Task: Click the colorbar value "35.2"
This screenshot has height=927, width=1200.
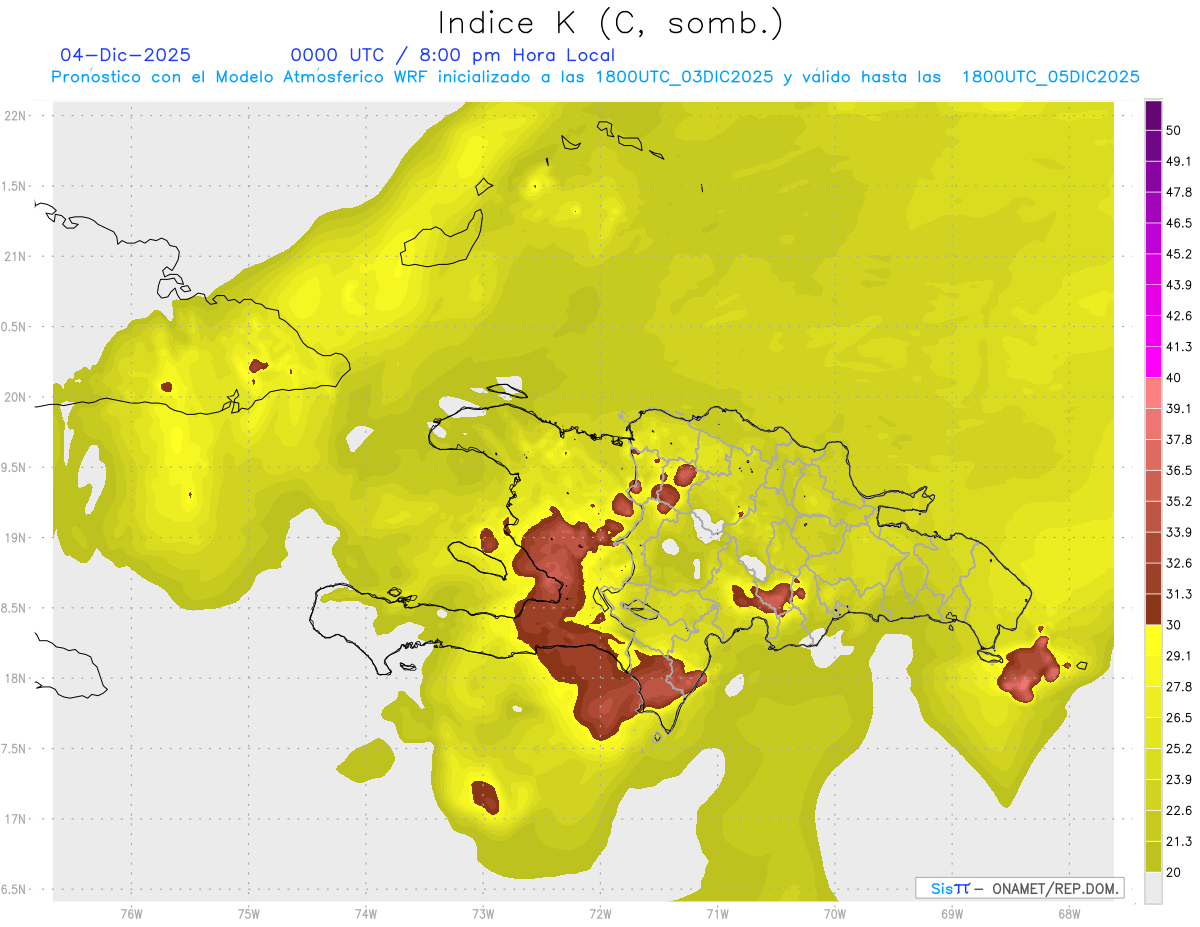Action: (1178, 501)
